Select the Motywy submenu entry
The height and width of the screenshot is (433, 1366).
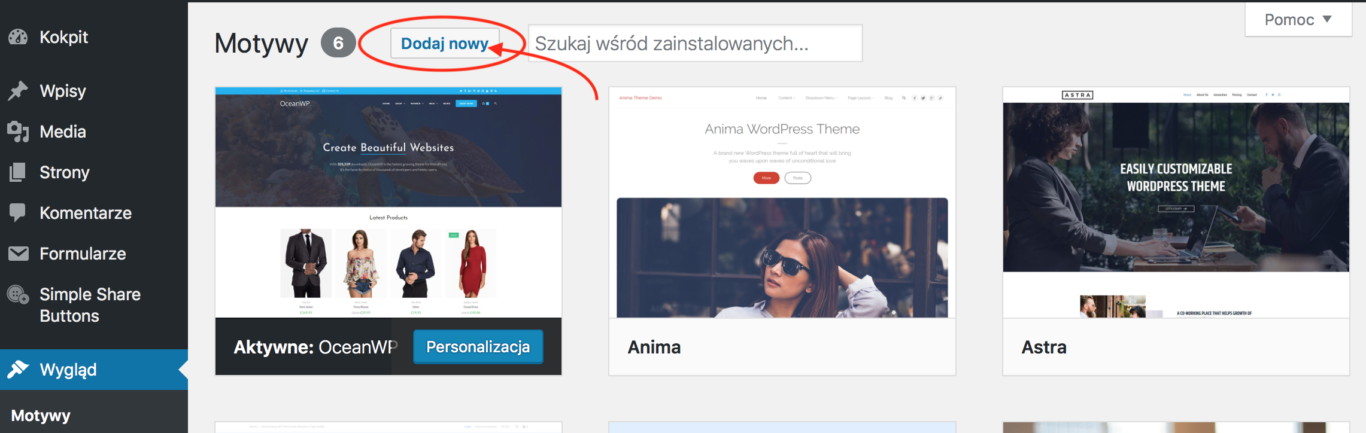click(x=41, y=415)
